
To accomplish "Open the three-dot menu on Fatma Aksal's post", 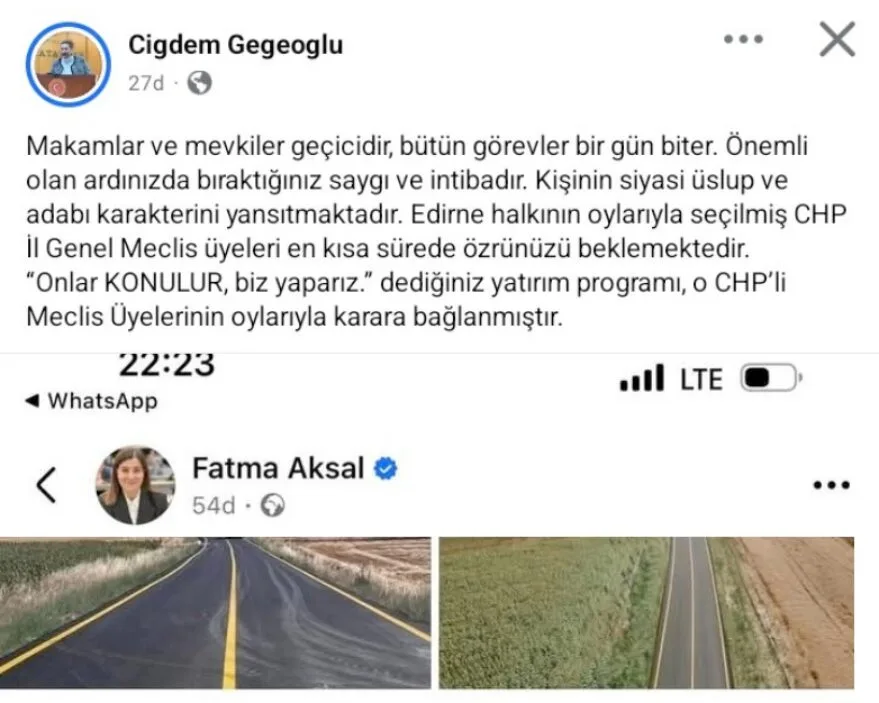I will [832, 485].
